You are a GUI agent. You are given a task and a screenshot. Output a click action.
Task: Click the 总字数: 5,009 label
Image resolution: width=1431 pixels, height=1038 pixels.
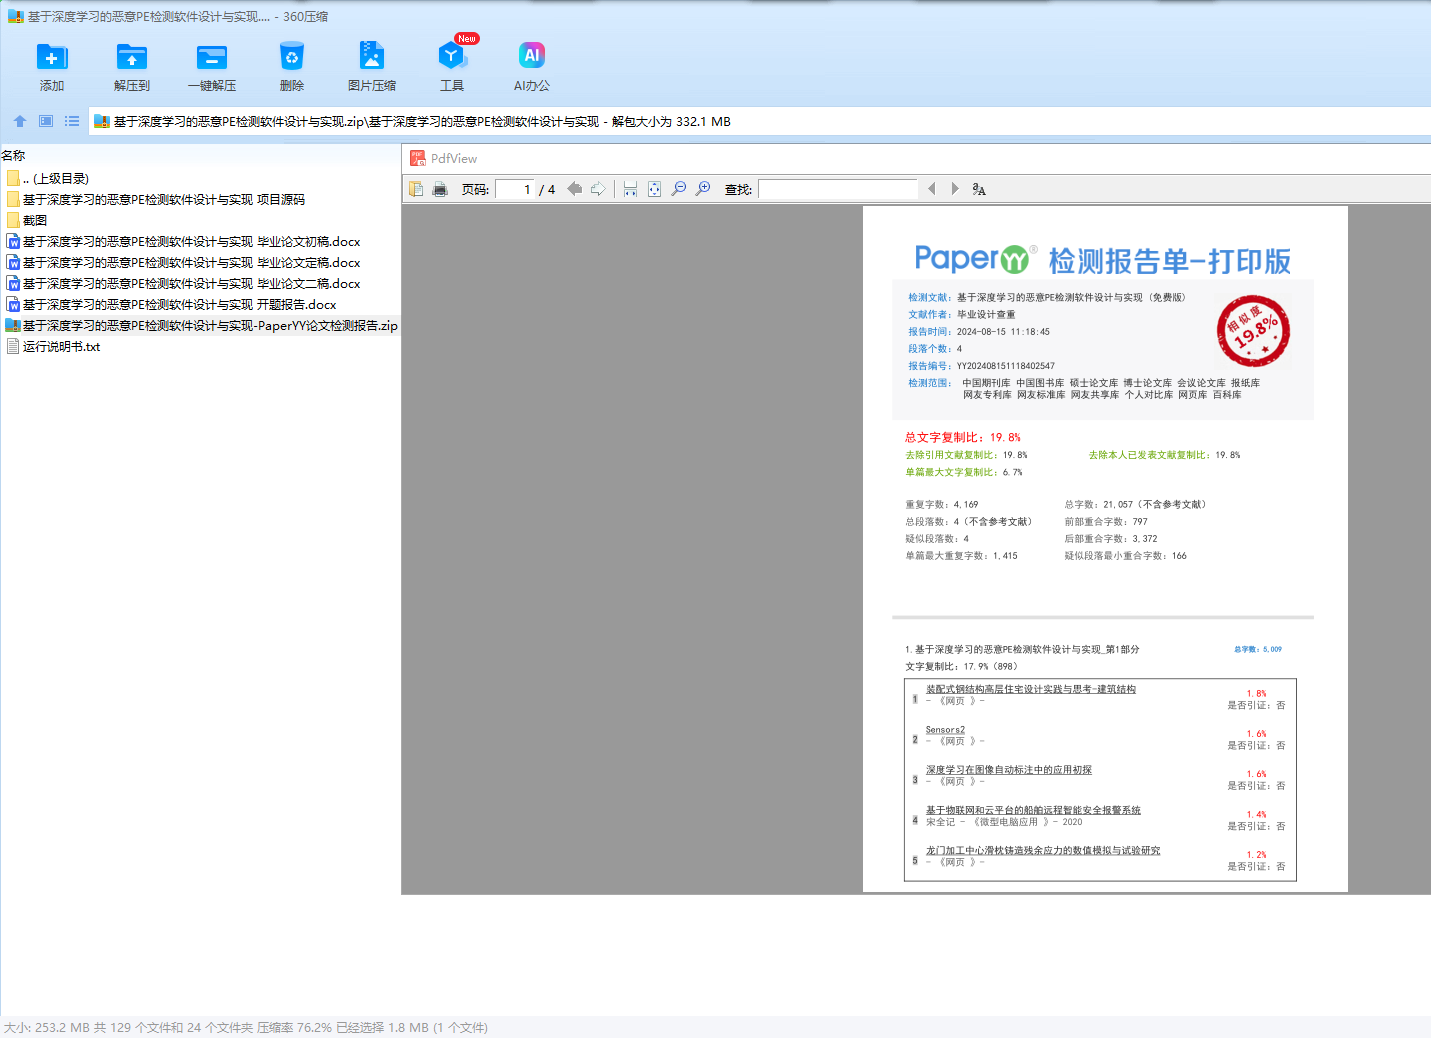1258,649
